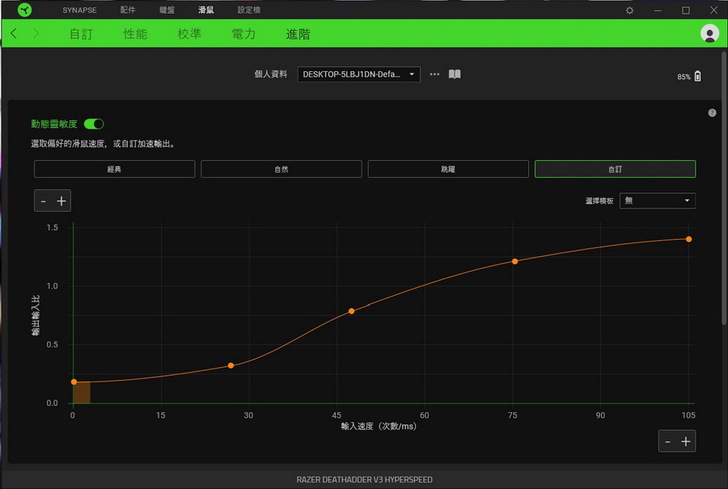The width and height of the screenshot is (728, 489).
Task: Open the profile guide book icon
Action: (x=454, y=74)
